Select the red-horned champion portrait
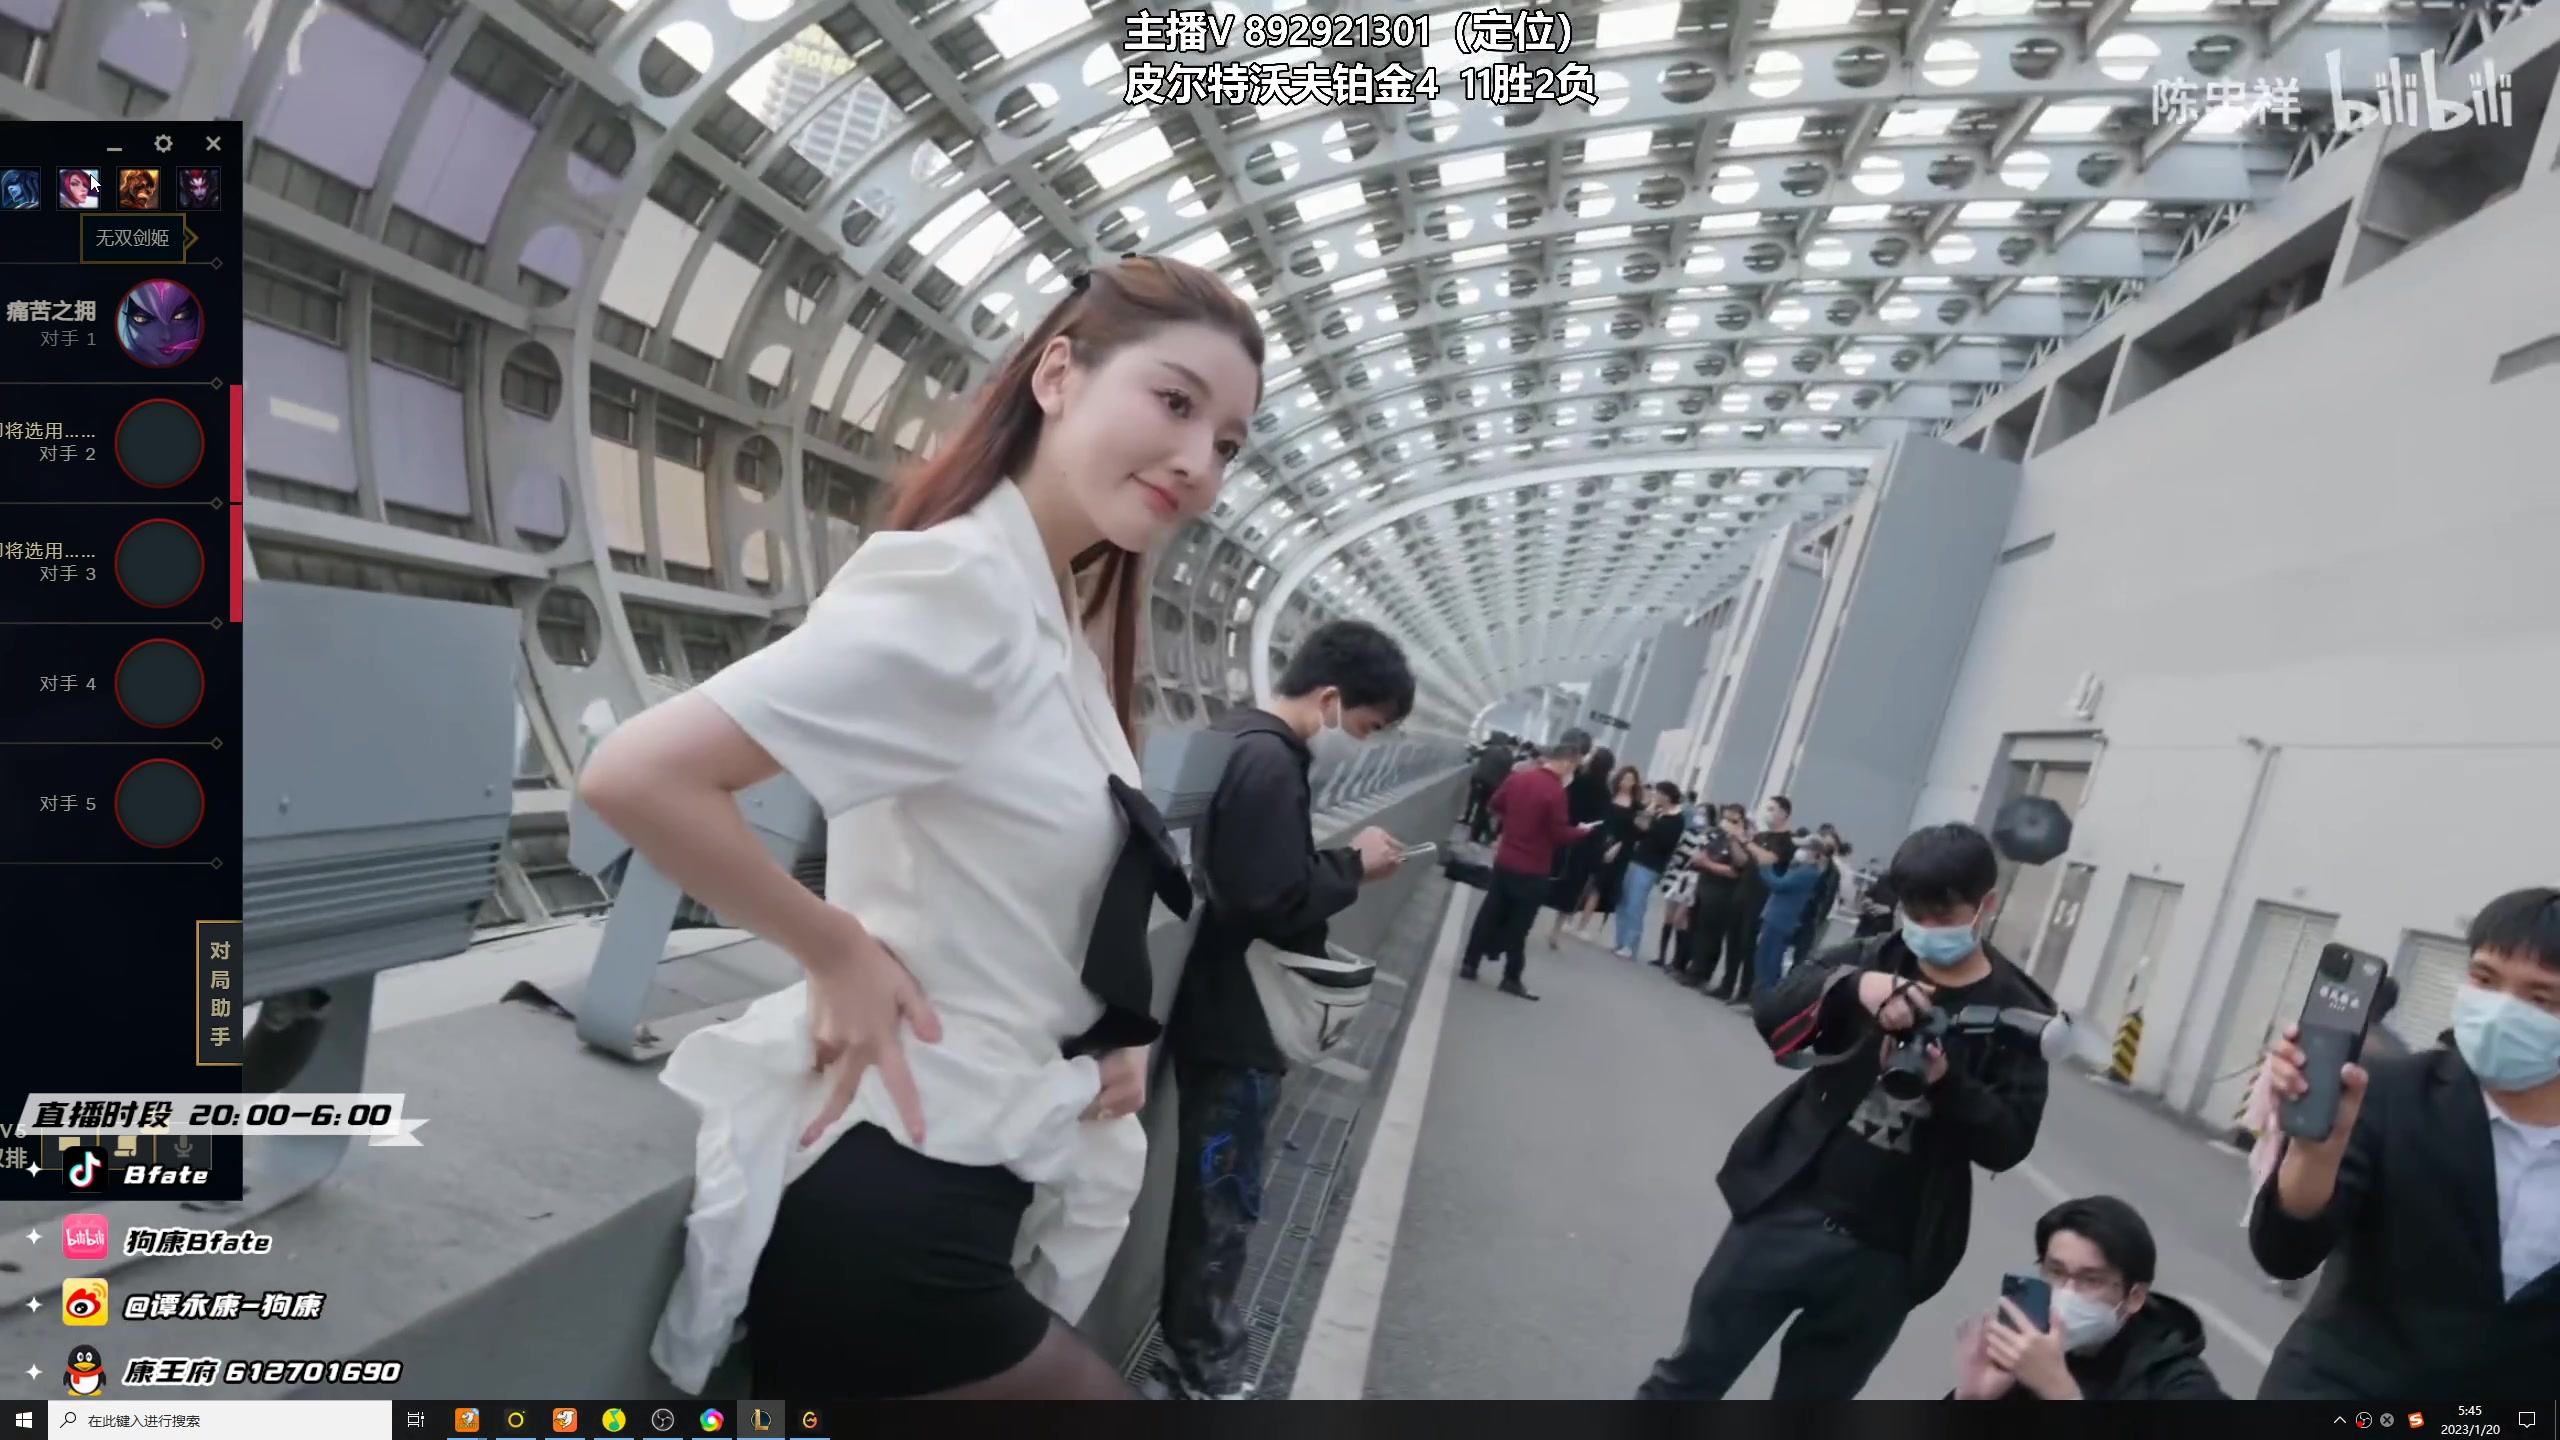 point(198,188)
